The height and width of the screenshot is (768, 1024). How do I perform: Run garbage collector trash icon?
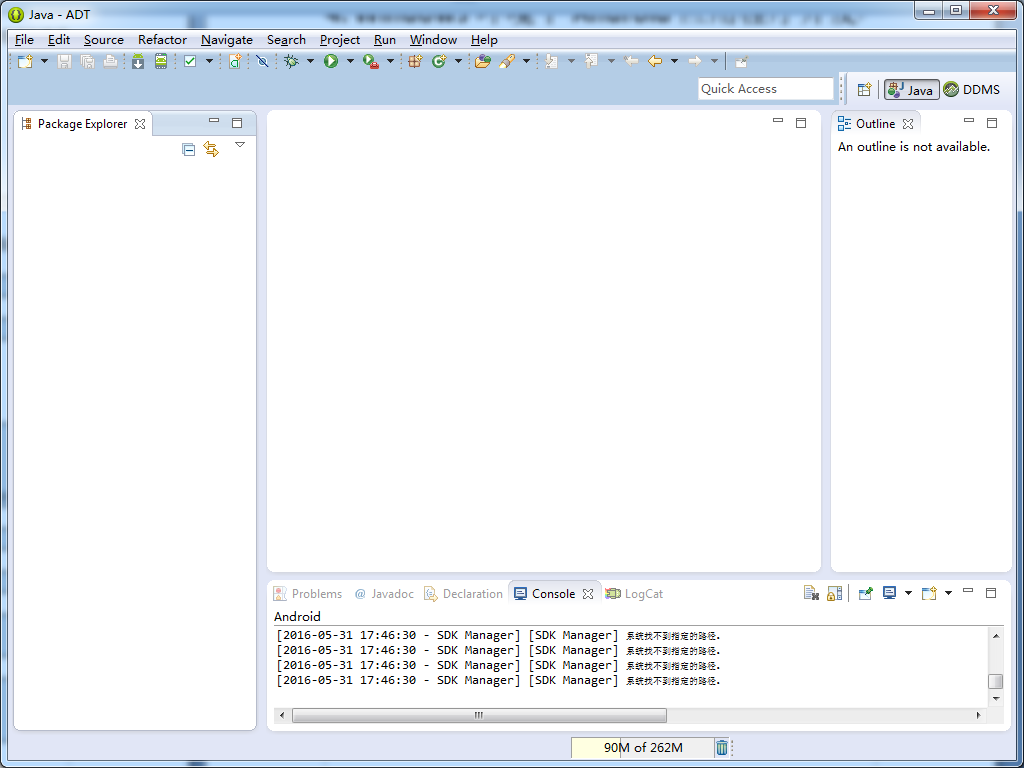tap(722, 748)
